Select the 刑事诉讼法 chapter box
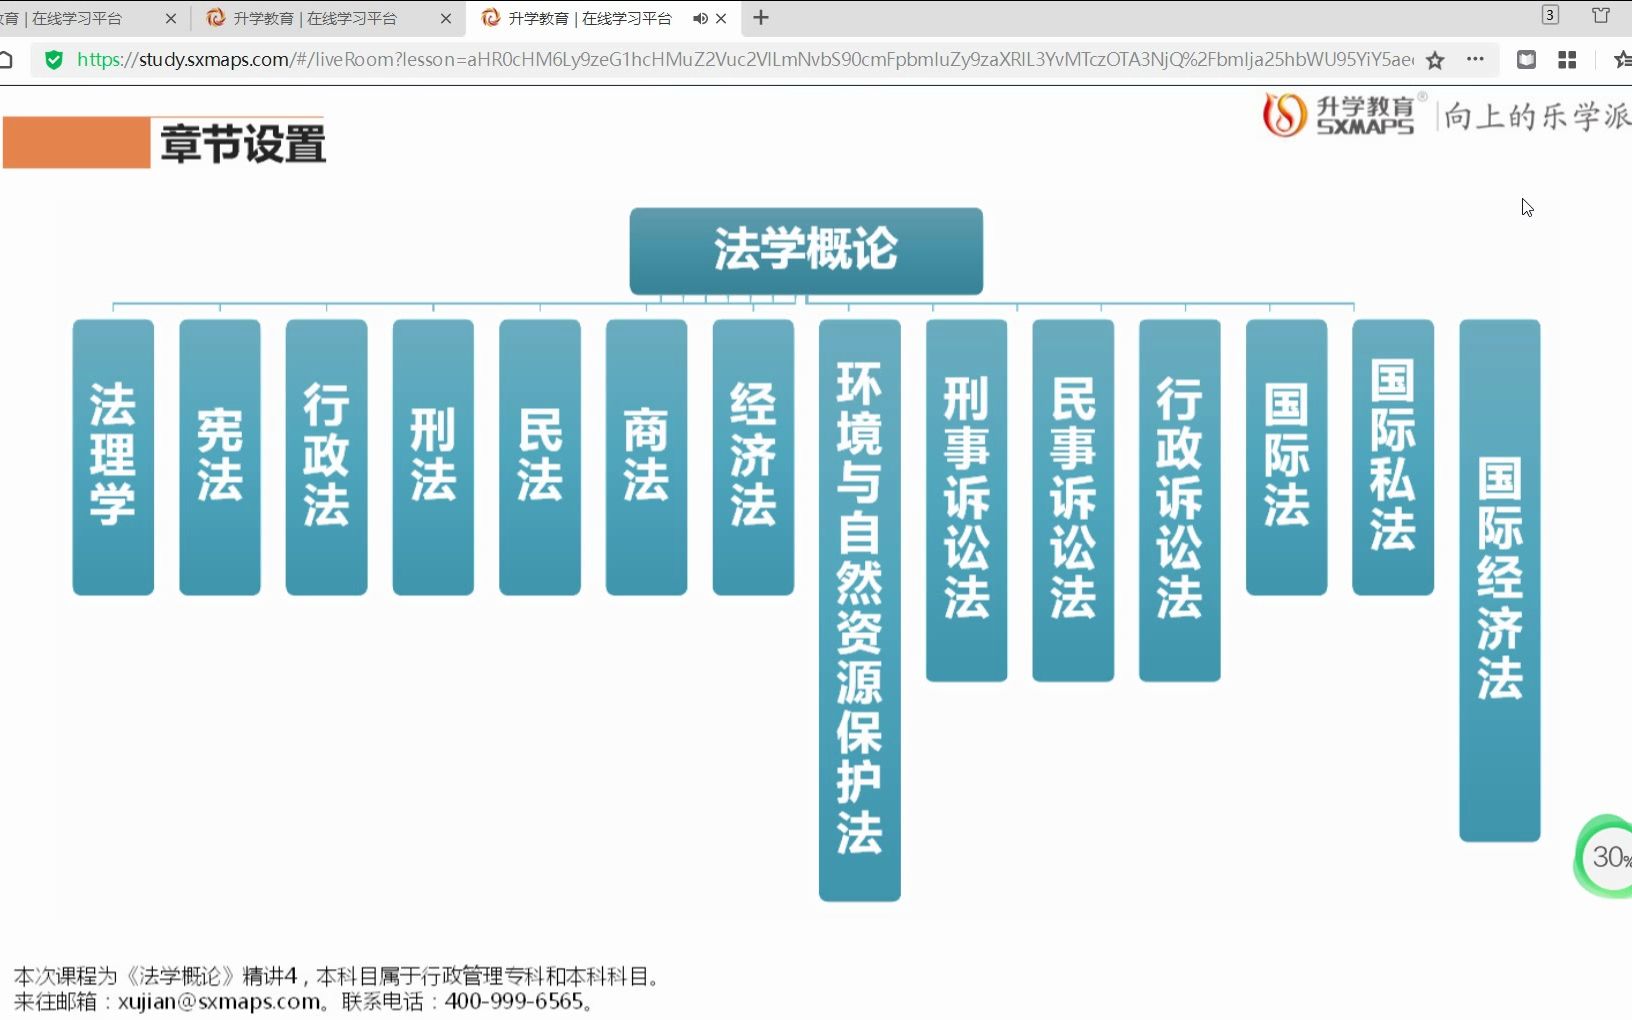The height and width of the screenshot is (1020, 1632). click(966, 500)
